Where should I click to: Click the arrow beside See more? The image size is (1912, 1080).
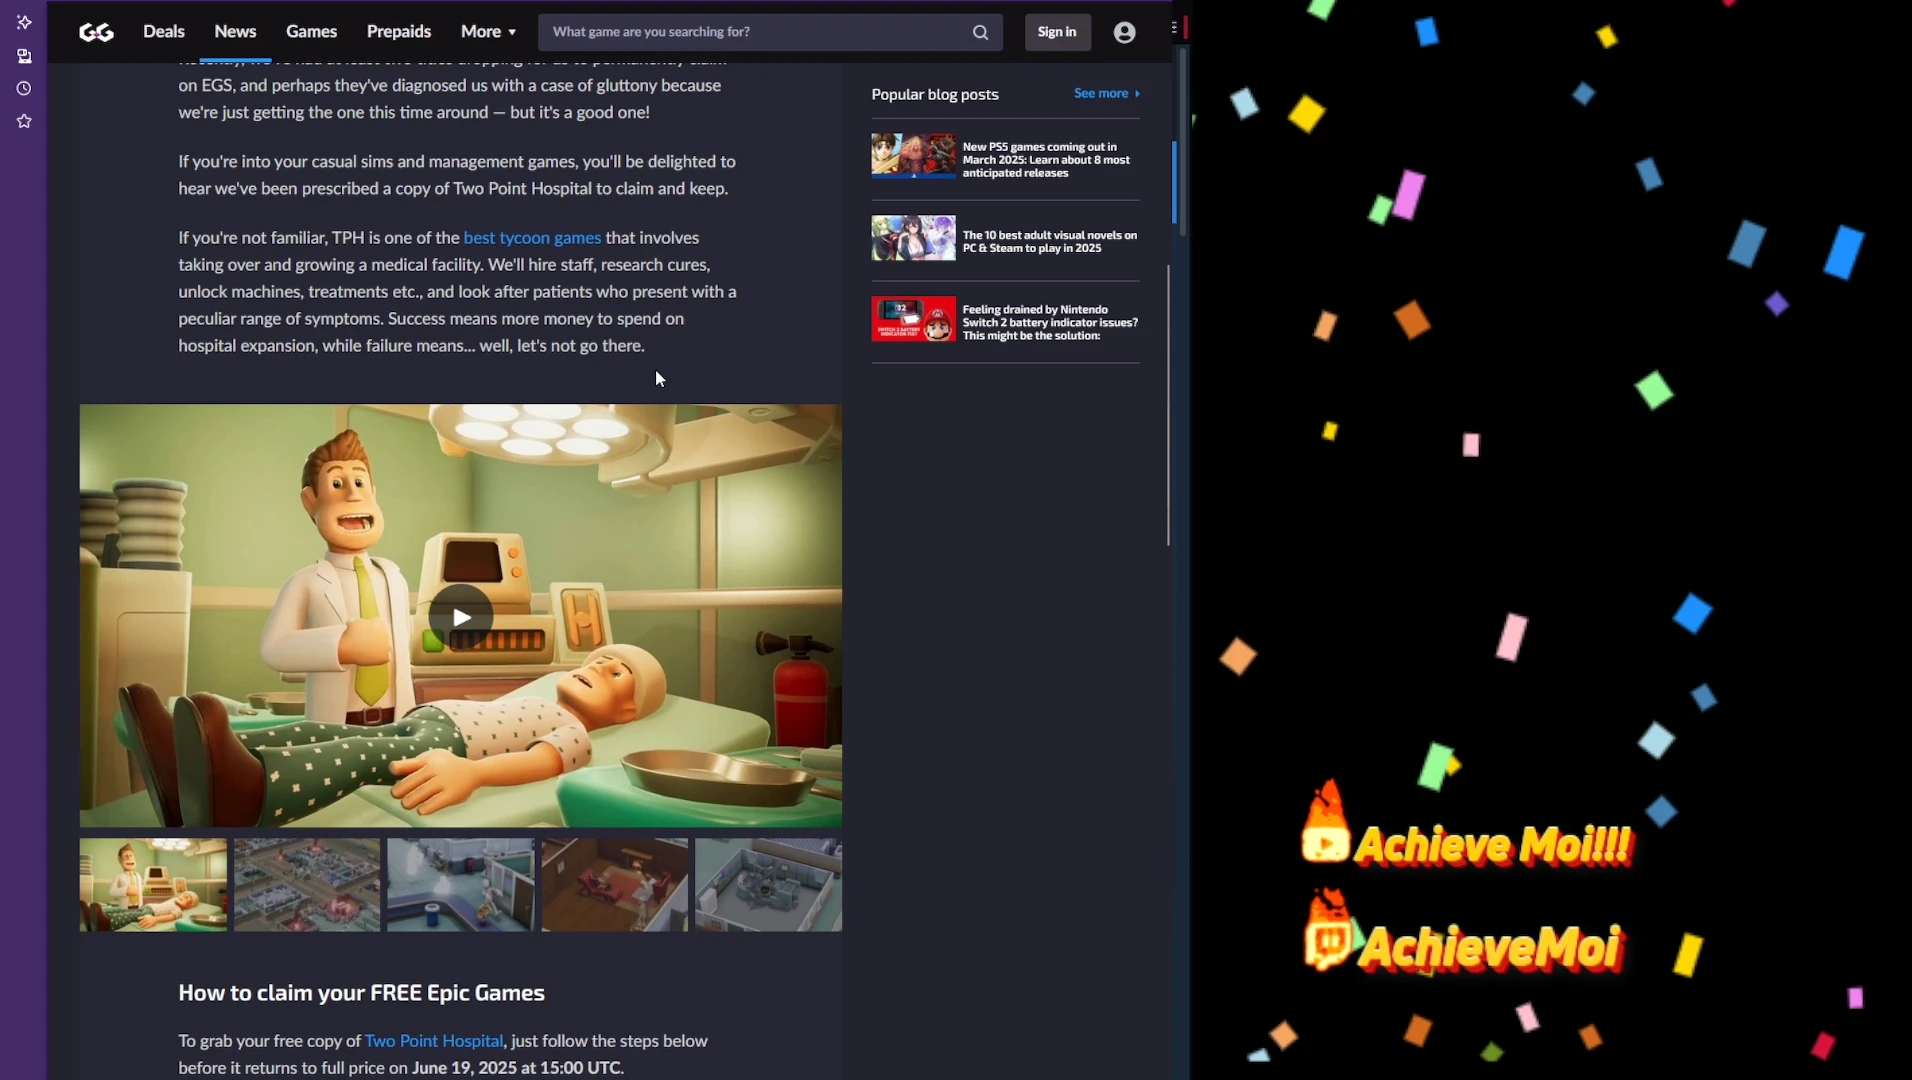tap(1137, 93)
